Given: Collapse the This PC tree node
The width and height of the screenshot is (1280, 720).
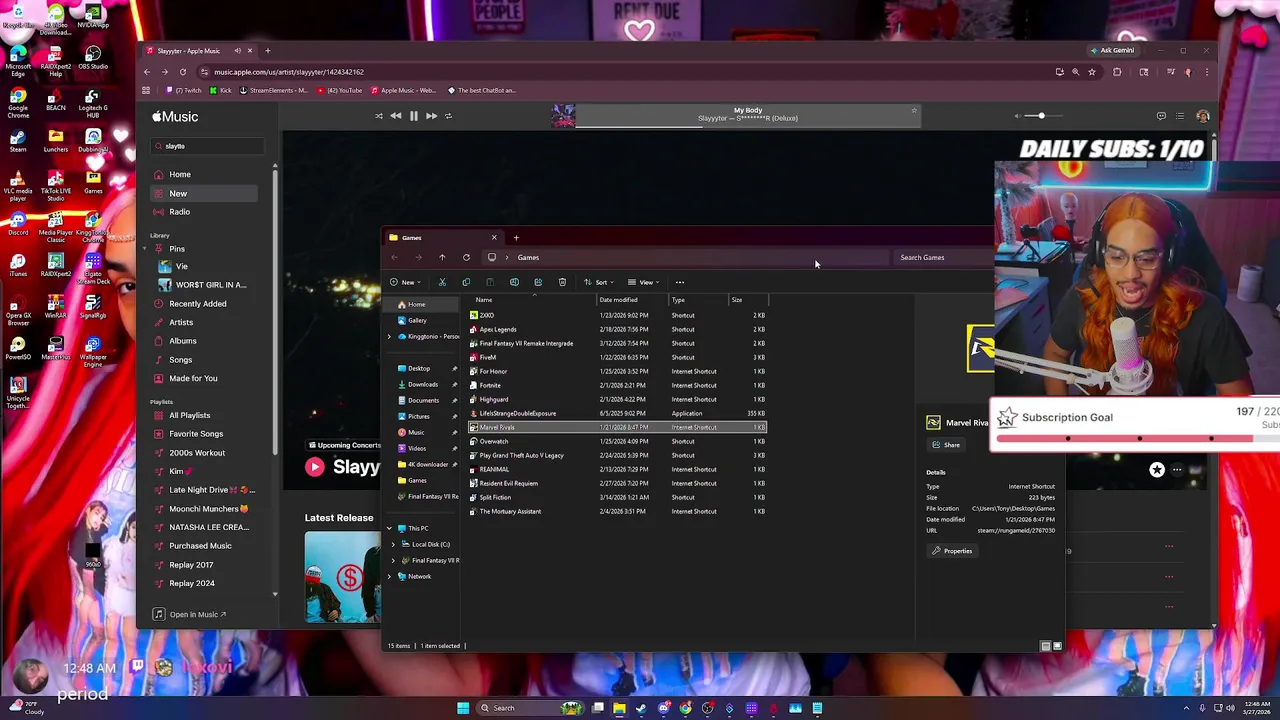Looking at the screenshot, I should (389, 528).
